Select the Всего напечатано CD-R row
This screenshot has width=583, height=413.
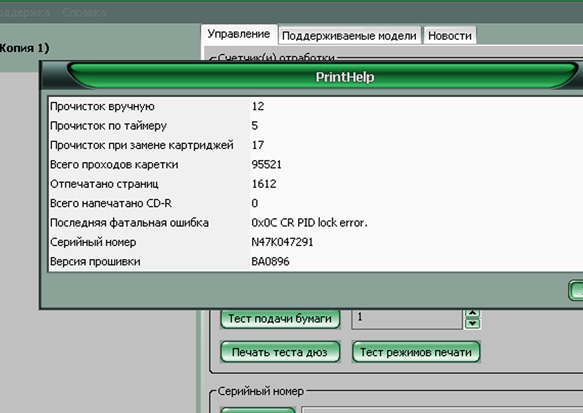coord(316,203)
